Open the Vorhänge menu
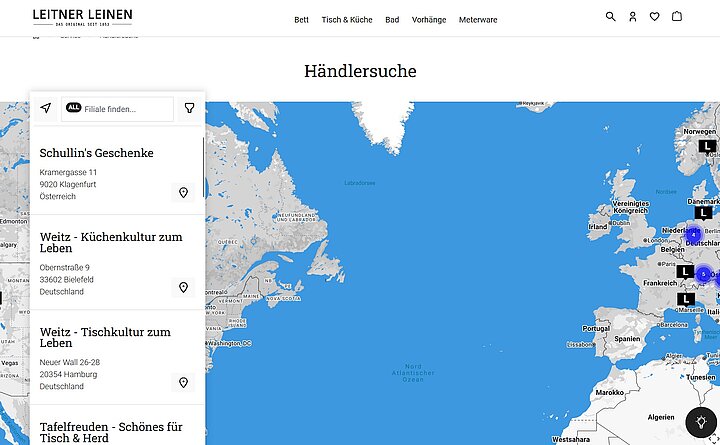Viewport: 720px width, 445px height. click(429, 20)
